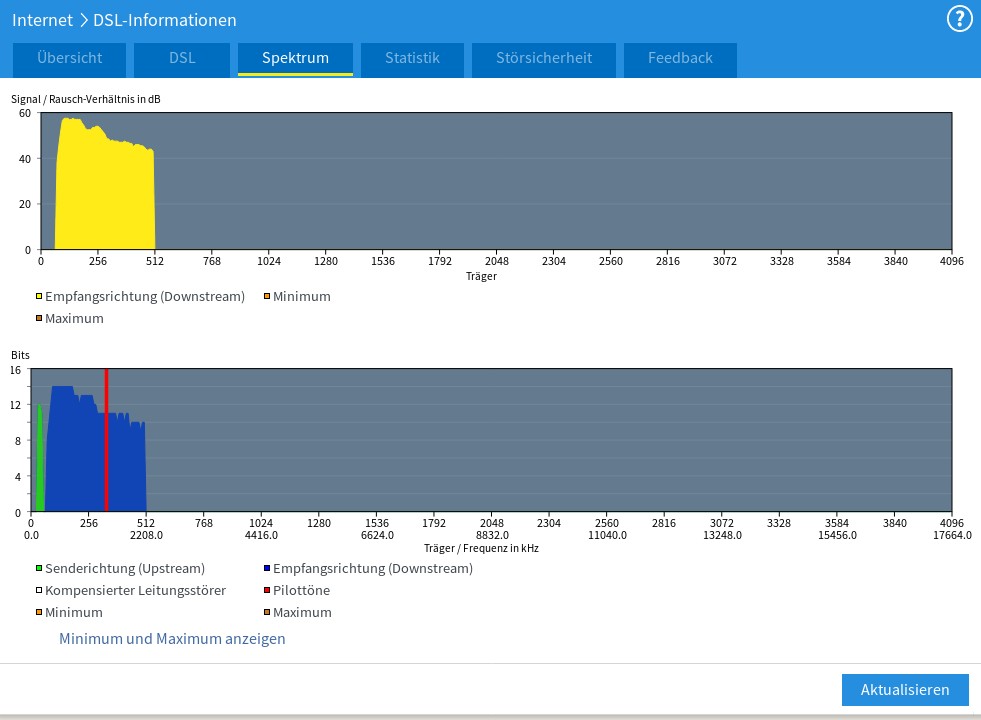Click the Aktualisieren button

[x=905, y=689]
